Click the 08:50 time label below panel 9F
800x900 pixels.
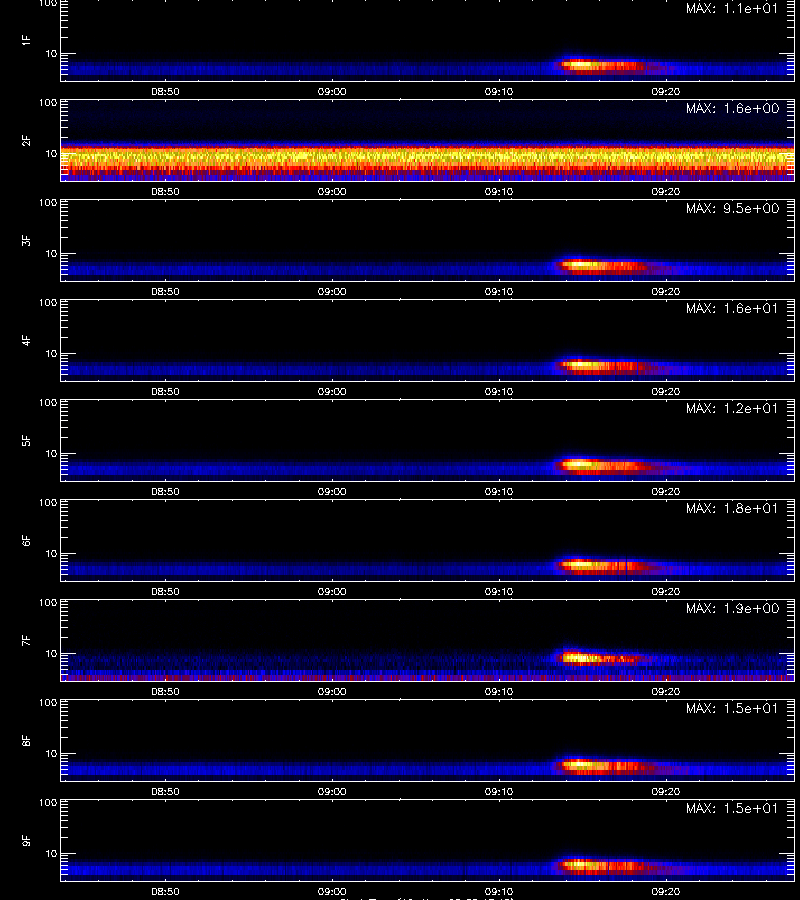165,891
